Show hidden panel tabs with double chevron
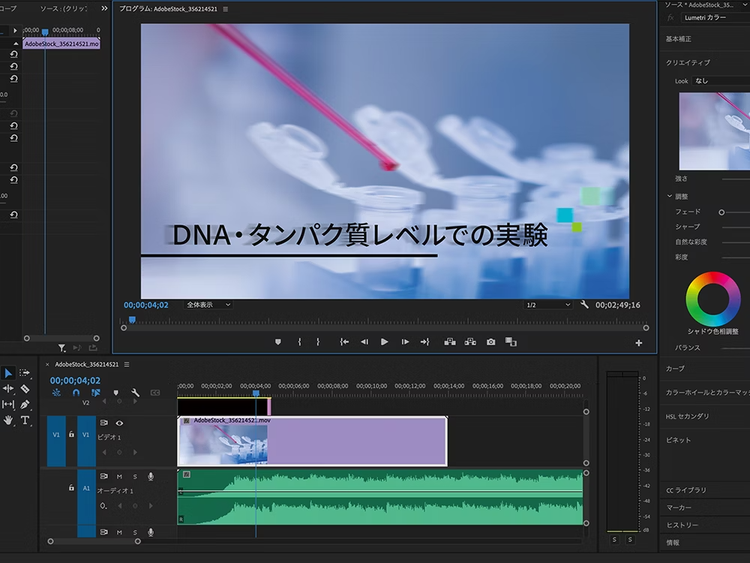 tap(104, 9)
